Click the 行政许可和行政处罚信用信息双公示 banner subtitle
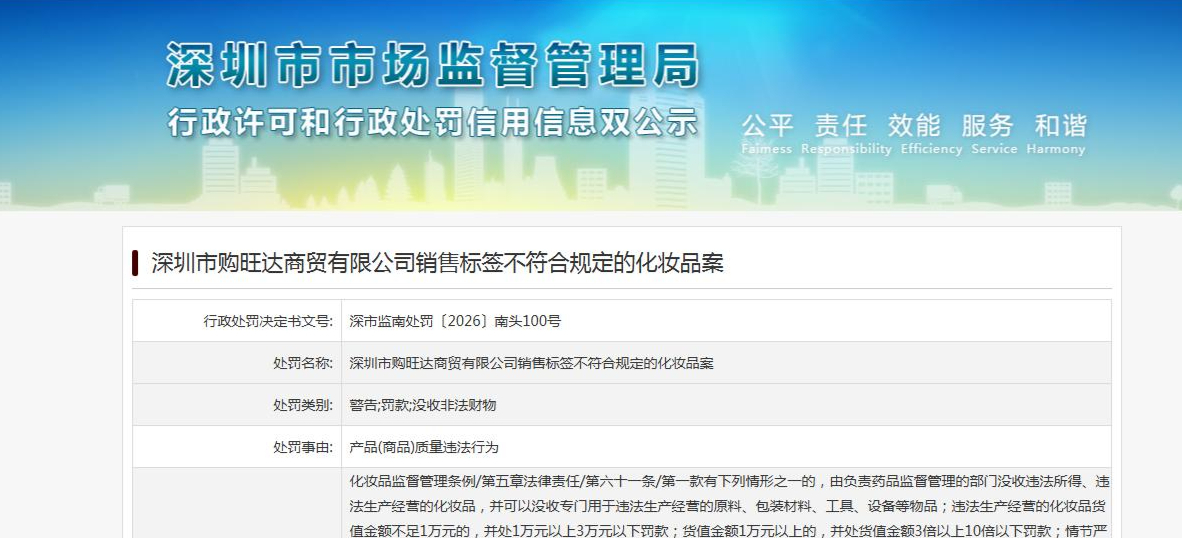Viewport: 1182px width, 538px height. click(433, 123)
